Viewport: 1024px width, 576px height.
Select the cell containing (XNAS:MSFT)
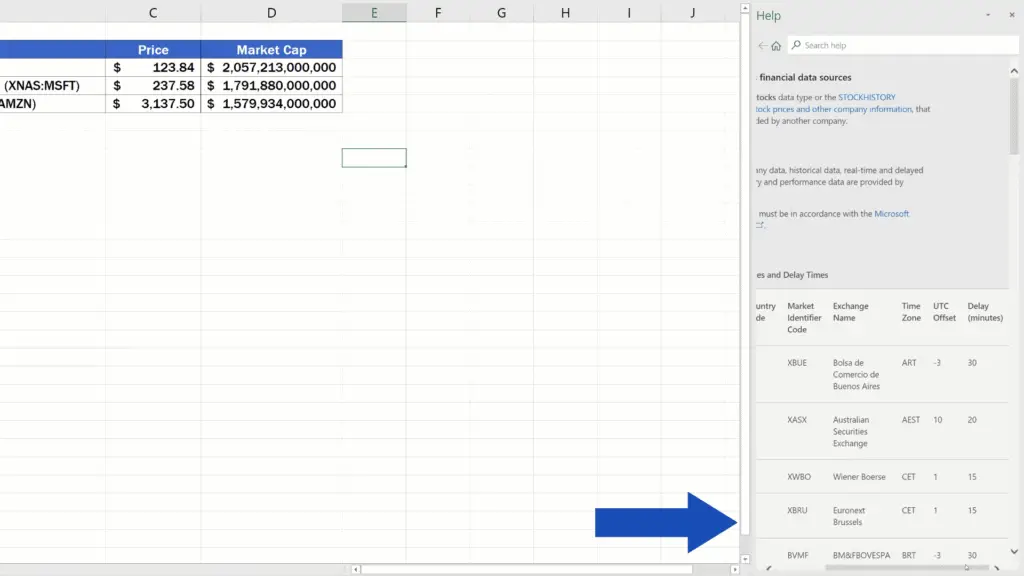coord(45,85)
